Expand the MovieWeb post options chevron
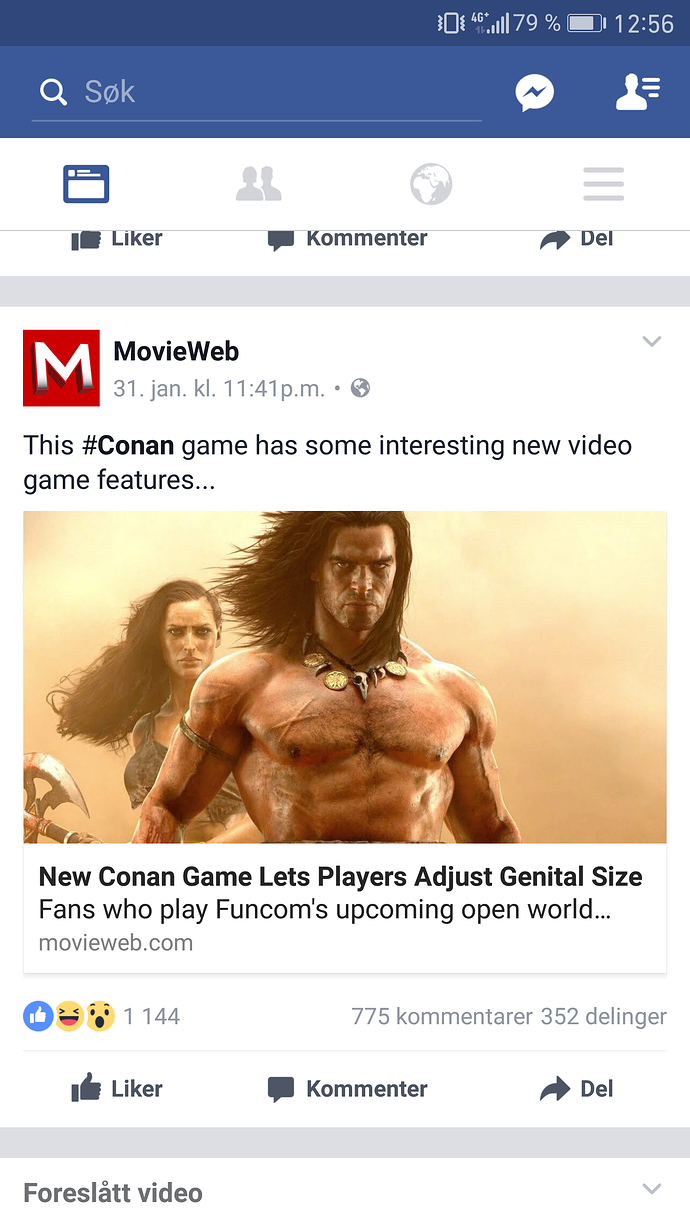This screenshot has height=1226, width=690. coord(652,342)
